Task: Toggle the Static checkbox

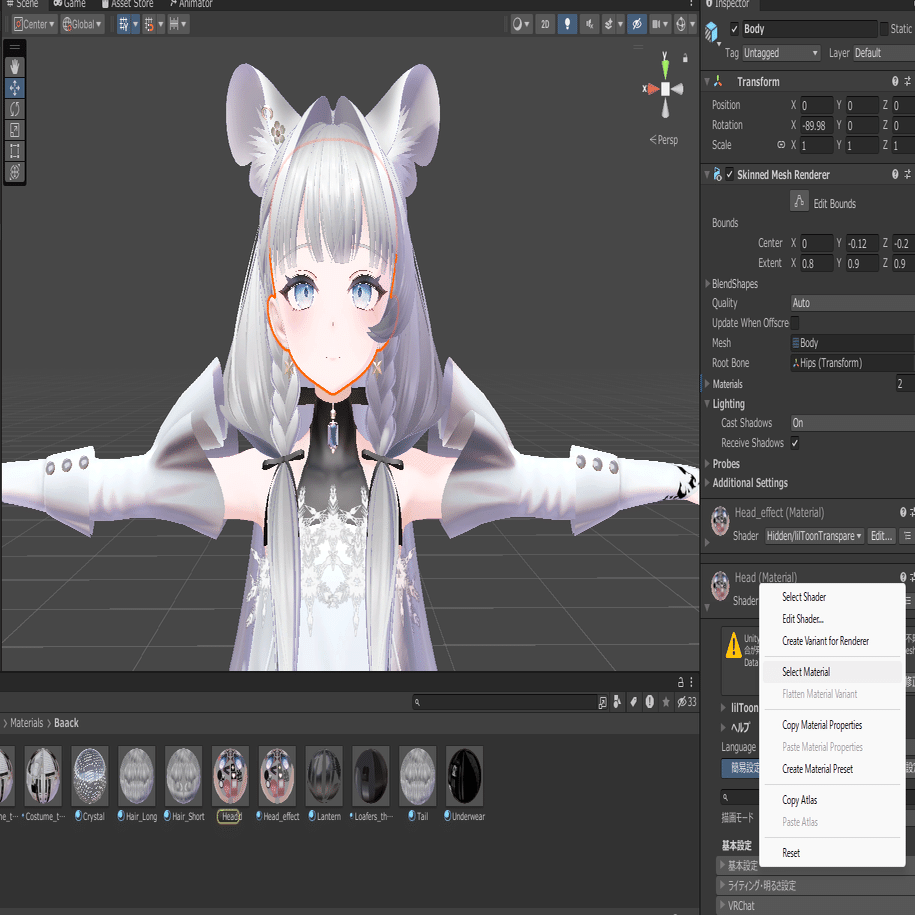Action: coord(884,29)
